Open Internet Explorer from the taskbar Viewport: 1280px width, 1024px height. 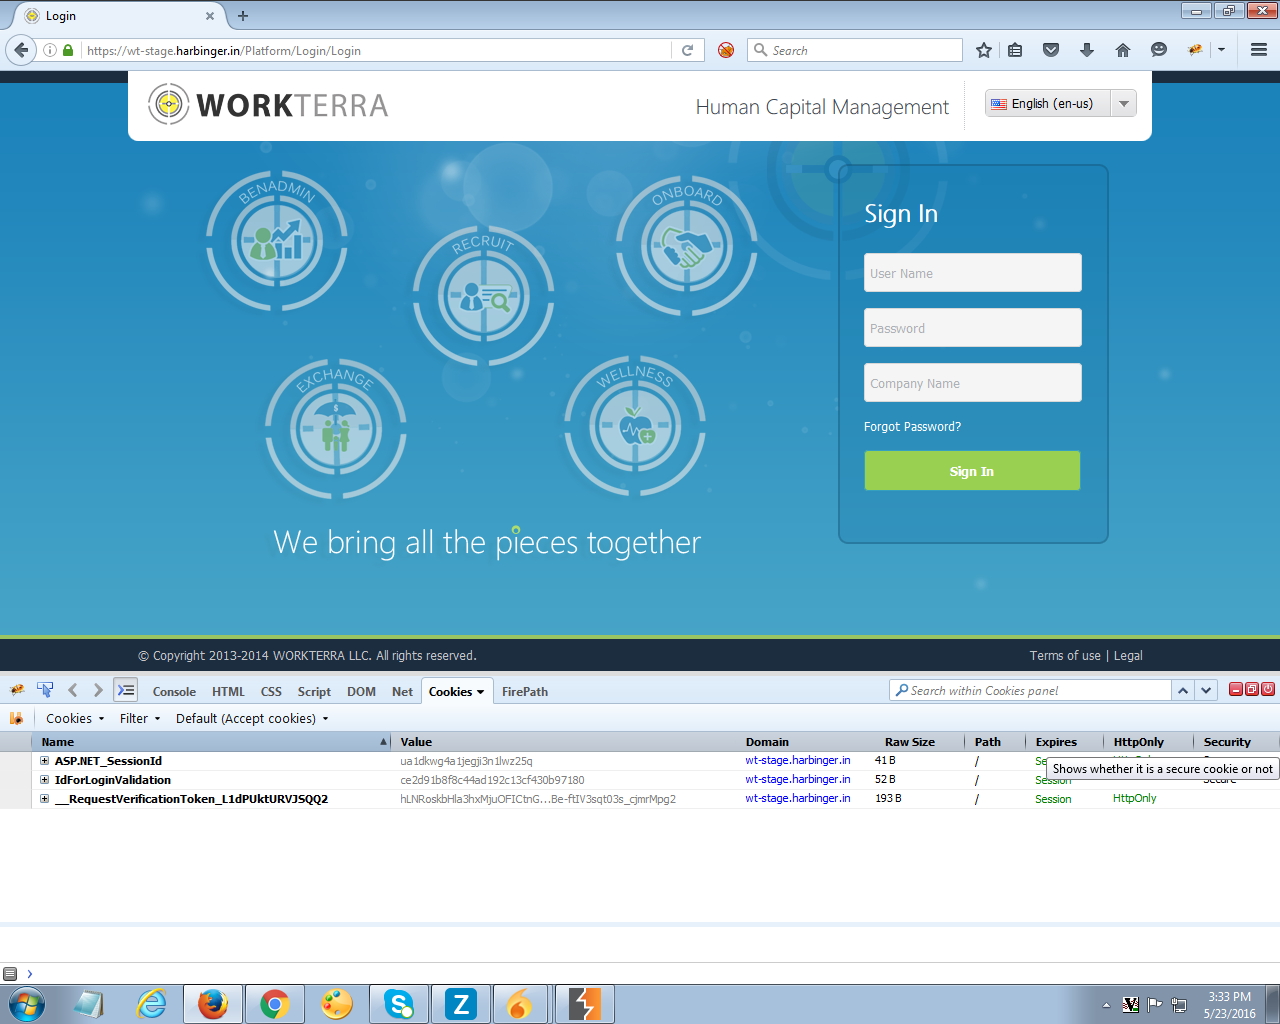[x=151, y=1004]
